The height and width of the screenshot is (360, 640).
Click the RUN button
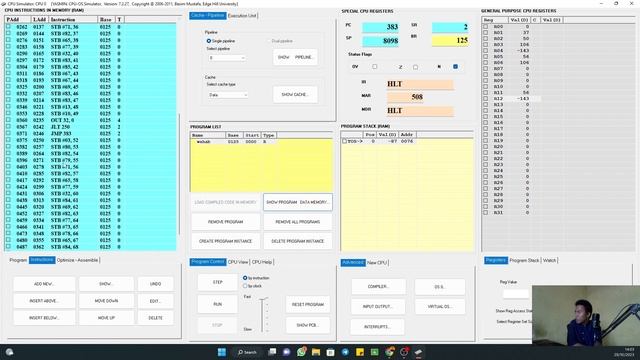(218, 304)
